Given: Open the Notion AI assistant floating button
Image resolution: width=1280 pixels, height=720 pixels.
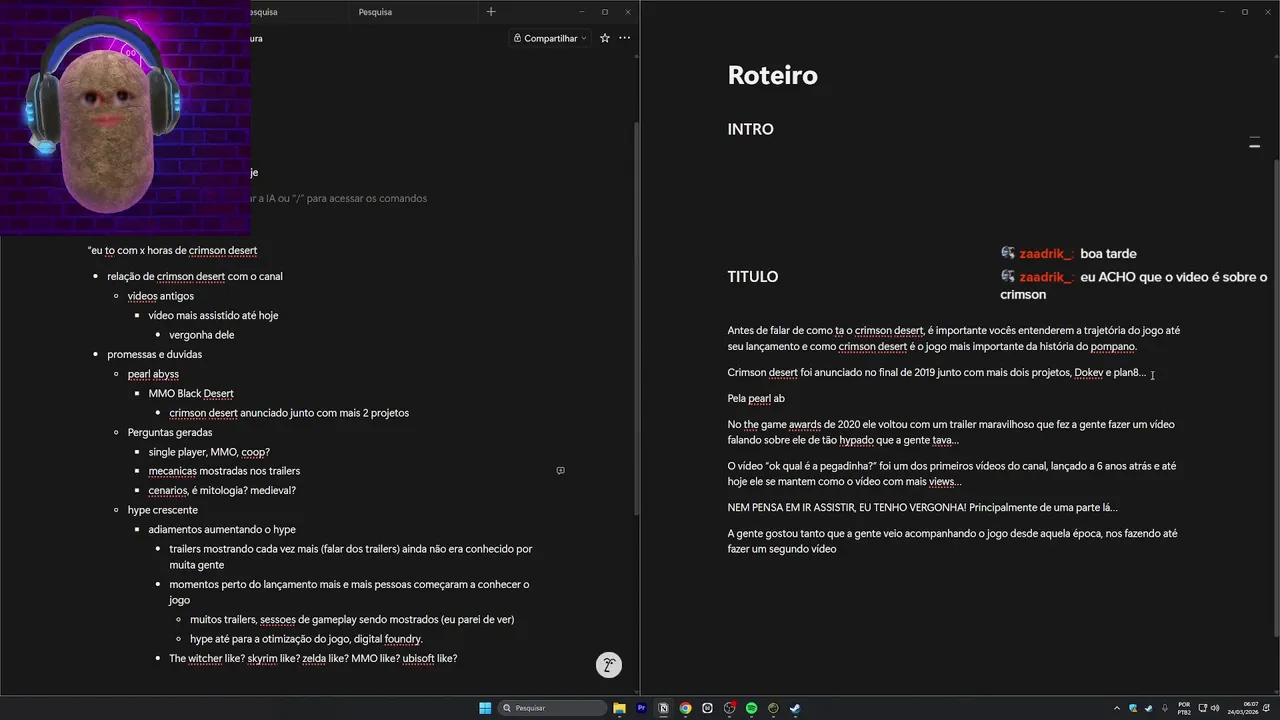Looking at the screenshot, I should [609, 665].
